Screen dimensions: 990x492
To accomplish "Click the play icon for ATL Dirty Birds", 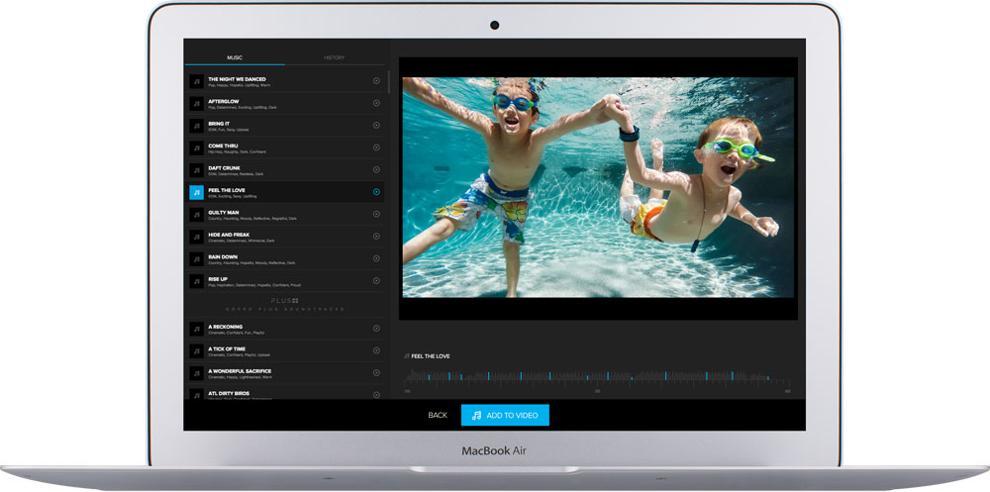I will [376, 395].
